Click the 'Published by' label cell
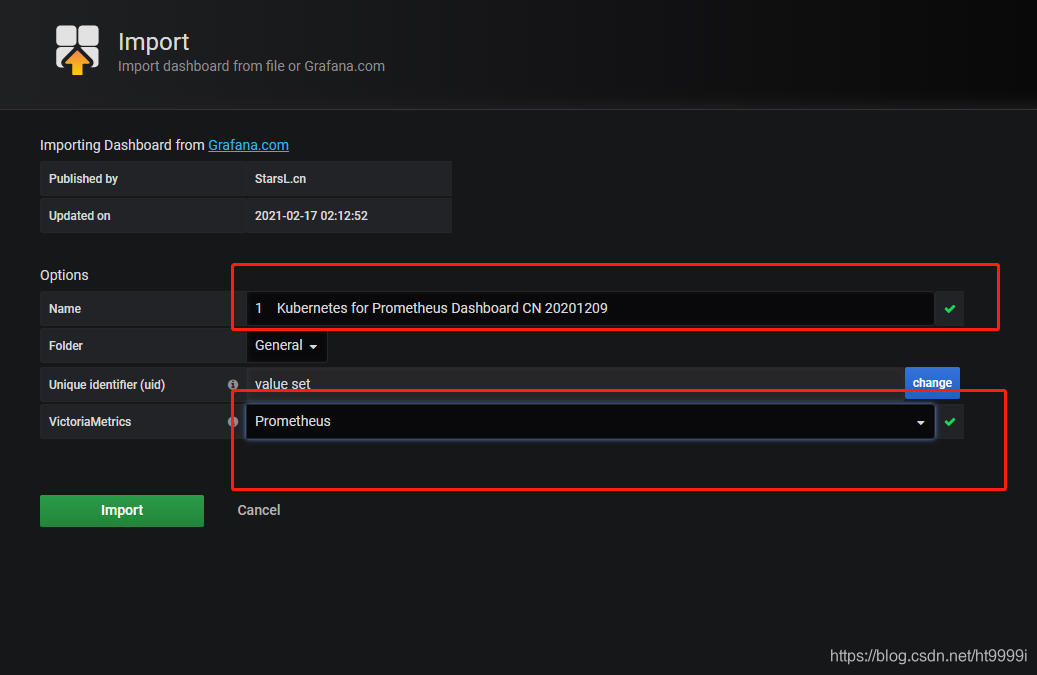1037x675 pixels. click(143, 179)
